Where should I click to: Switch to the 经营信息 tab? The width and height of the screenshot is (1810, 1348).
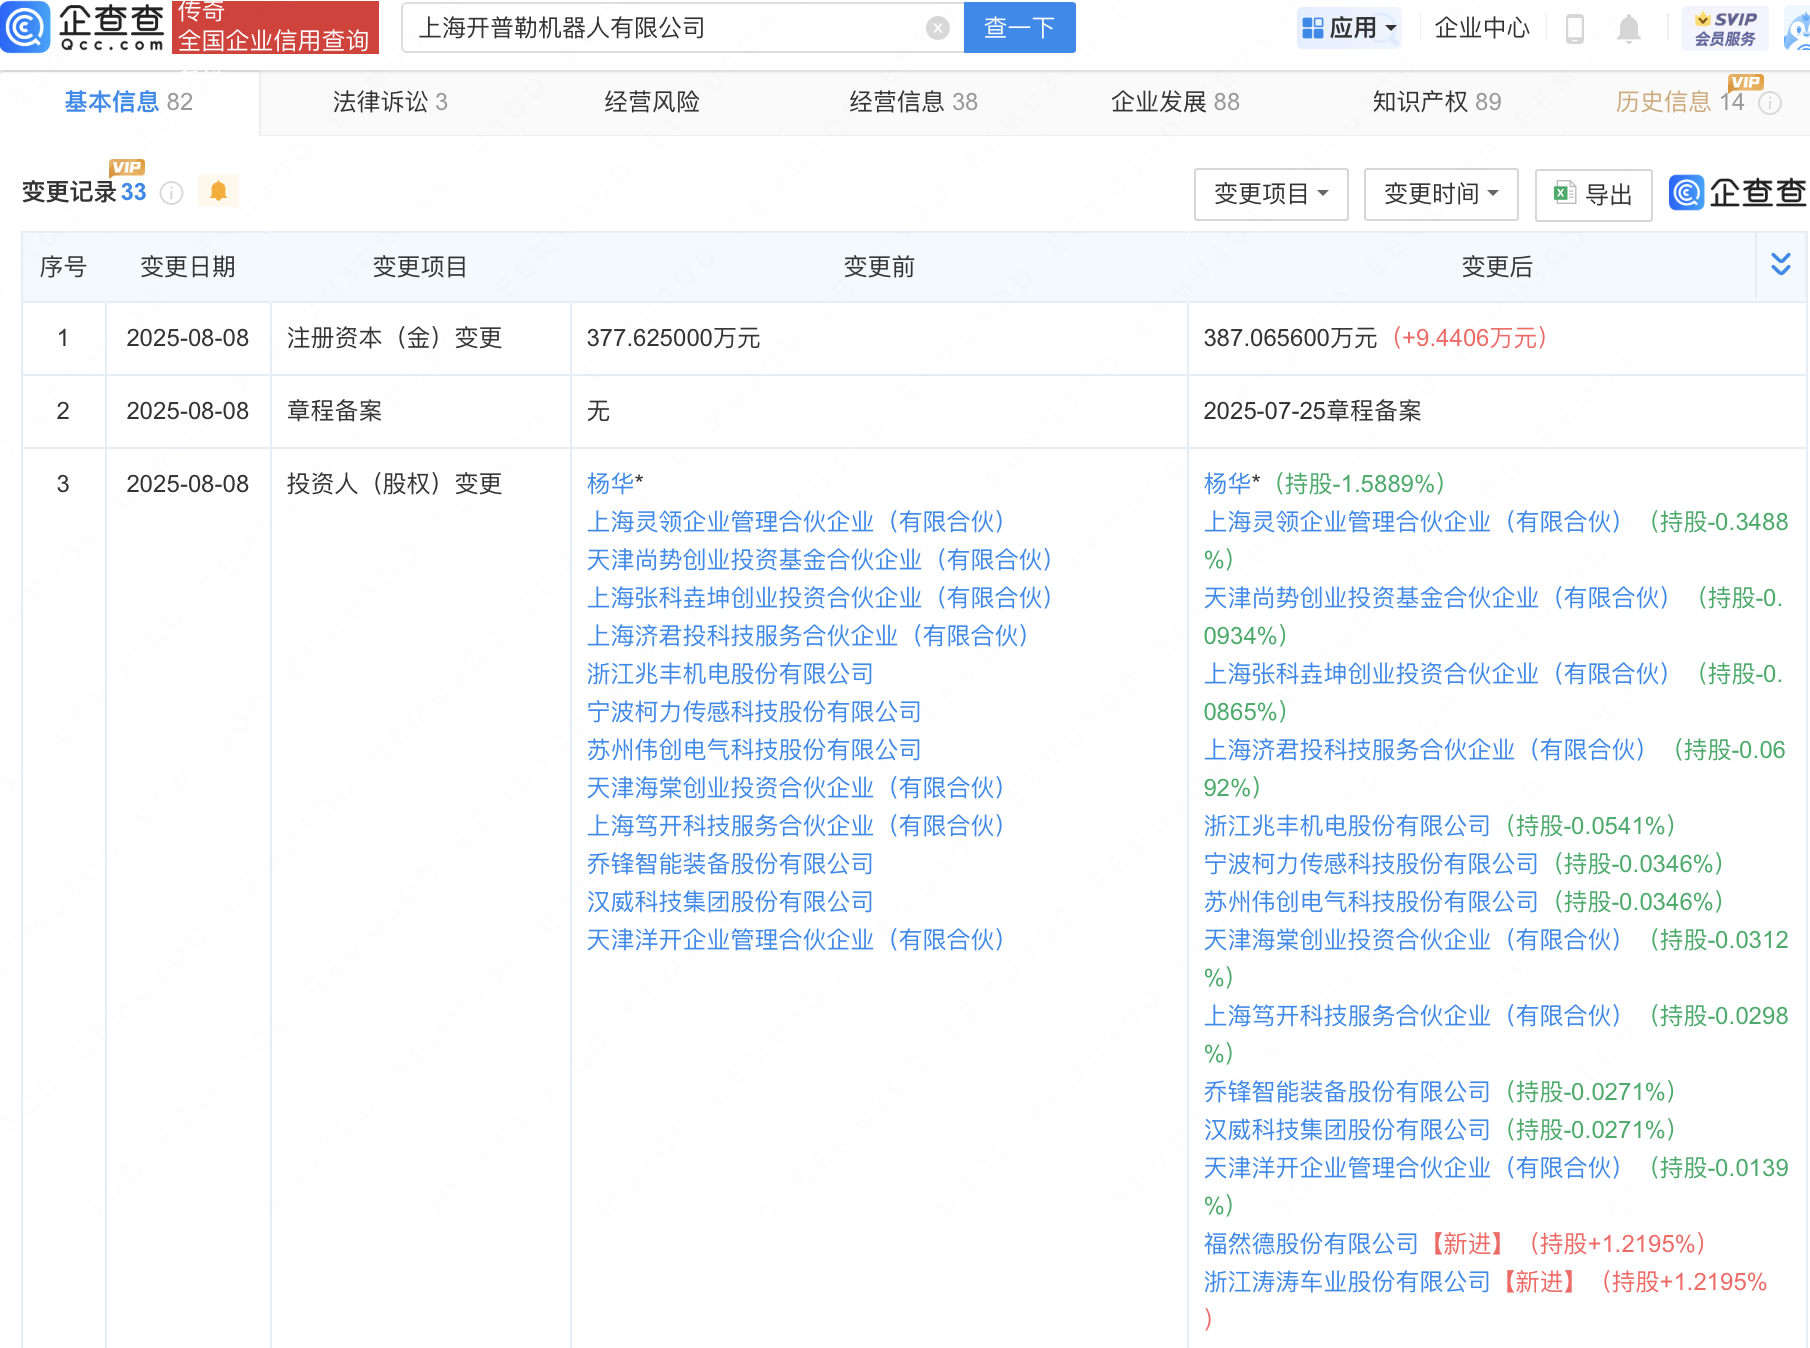[x=913, y=102]
